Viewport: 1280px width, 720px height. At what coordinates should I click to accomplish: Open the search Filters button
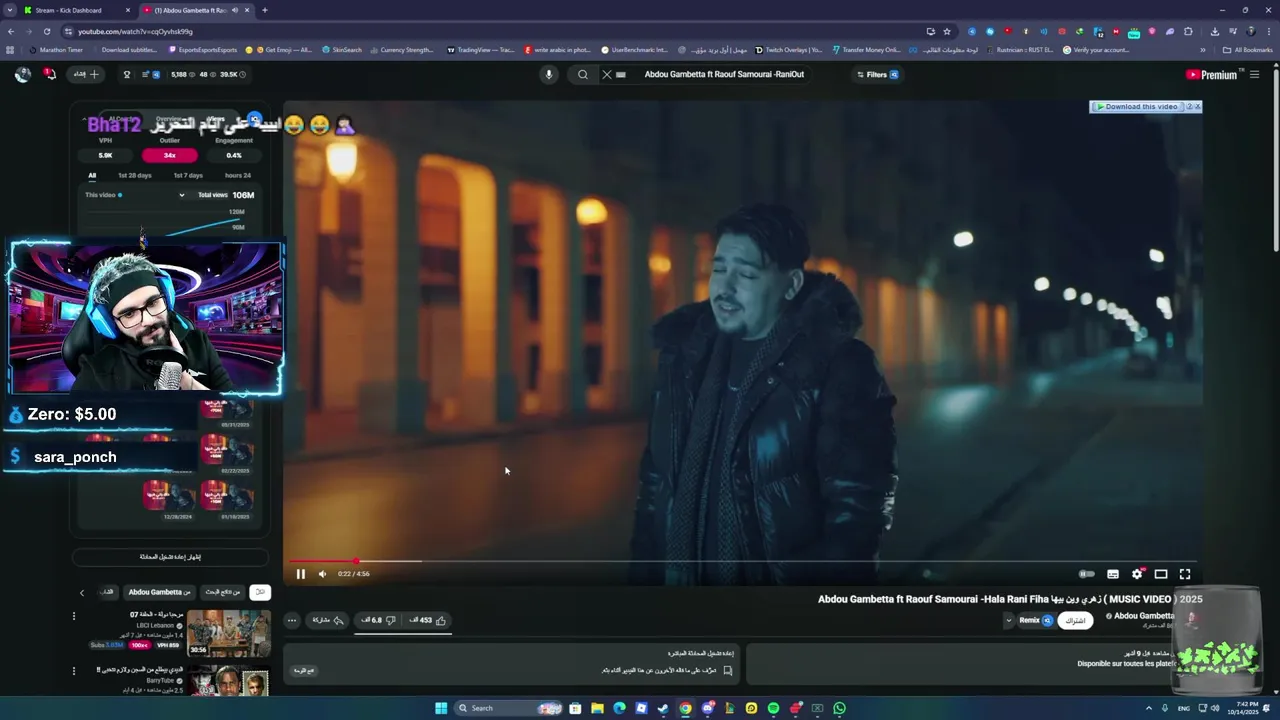877,74
